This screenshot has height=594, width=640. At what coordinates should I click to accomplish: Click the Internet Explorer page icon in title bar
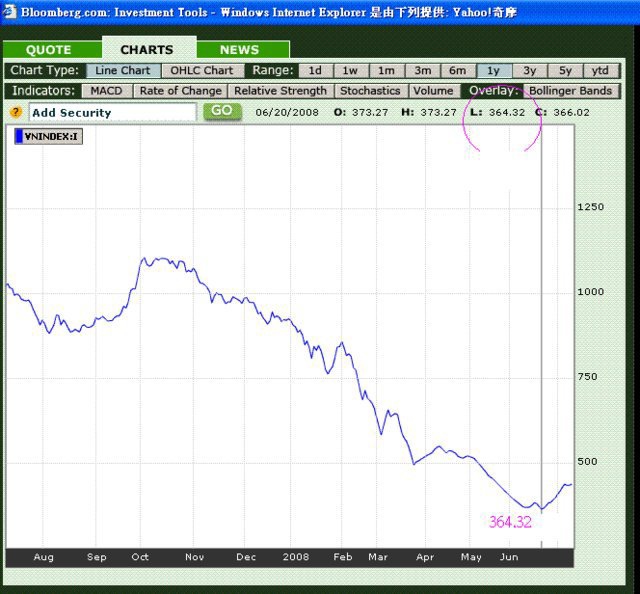pyautogui.click(x=9, y=11)
